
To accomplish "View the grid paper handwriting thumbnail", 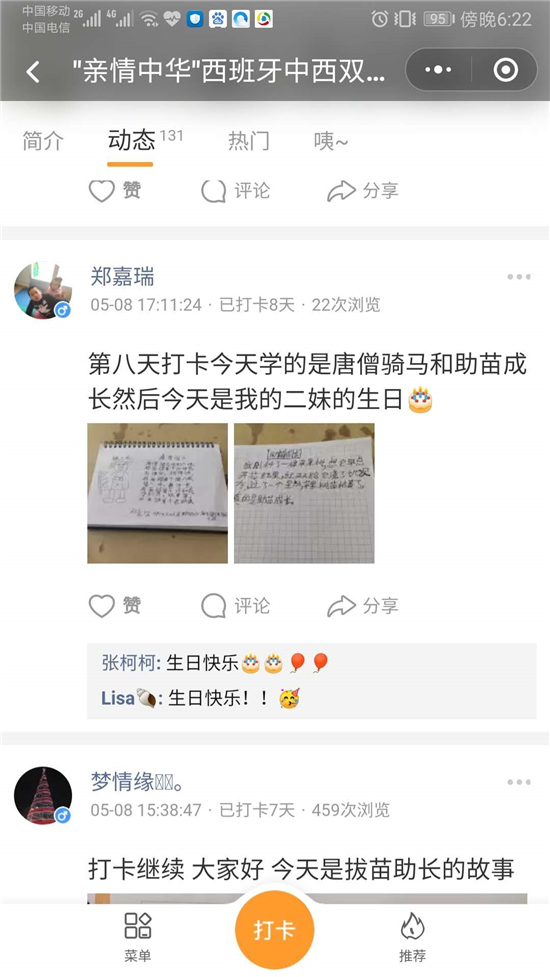I will (304, 493).
